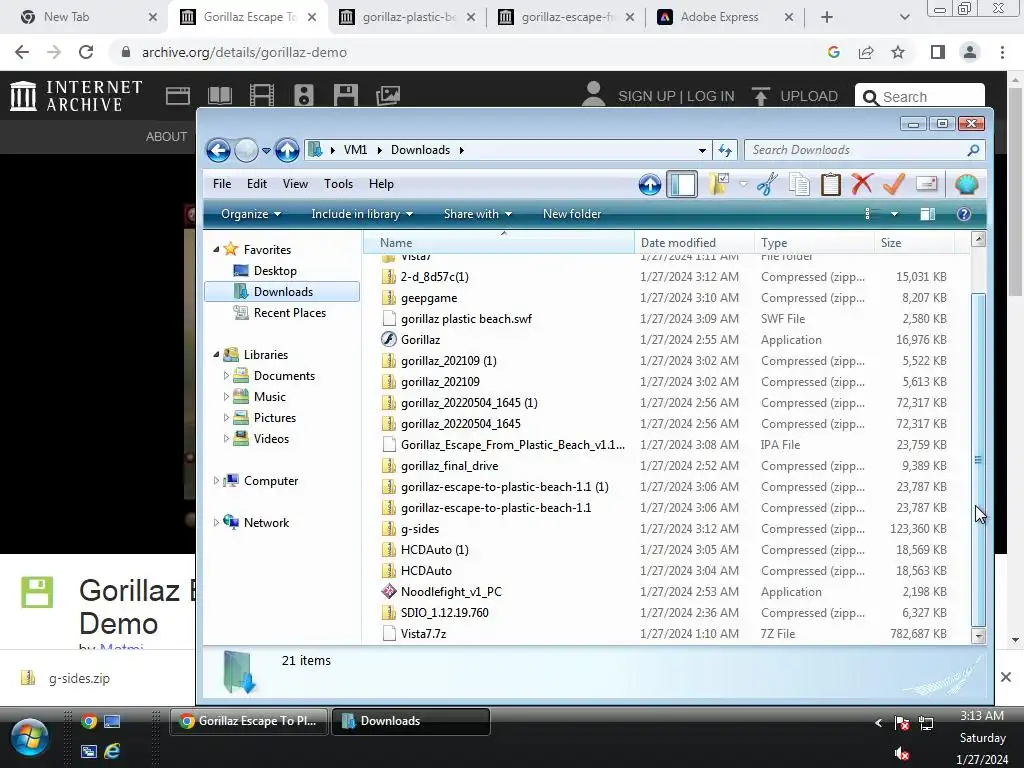
Task: Click the browser Reload button
Action: [86, 52]
